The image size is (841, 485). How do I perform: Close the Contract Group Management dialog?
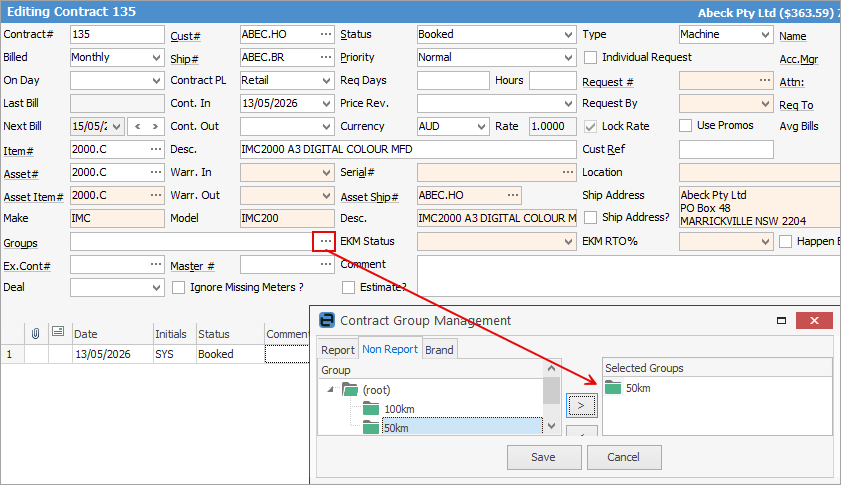[x=814, y=320]
